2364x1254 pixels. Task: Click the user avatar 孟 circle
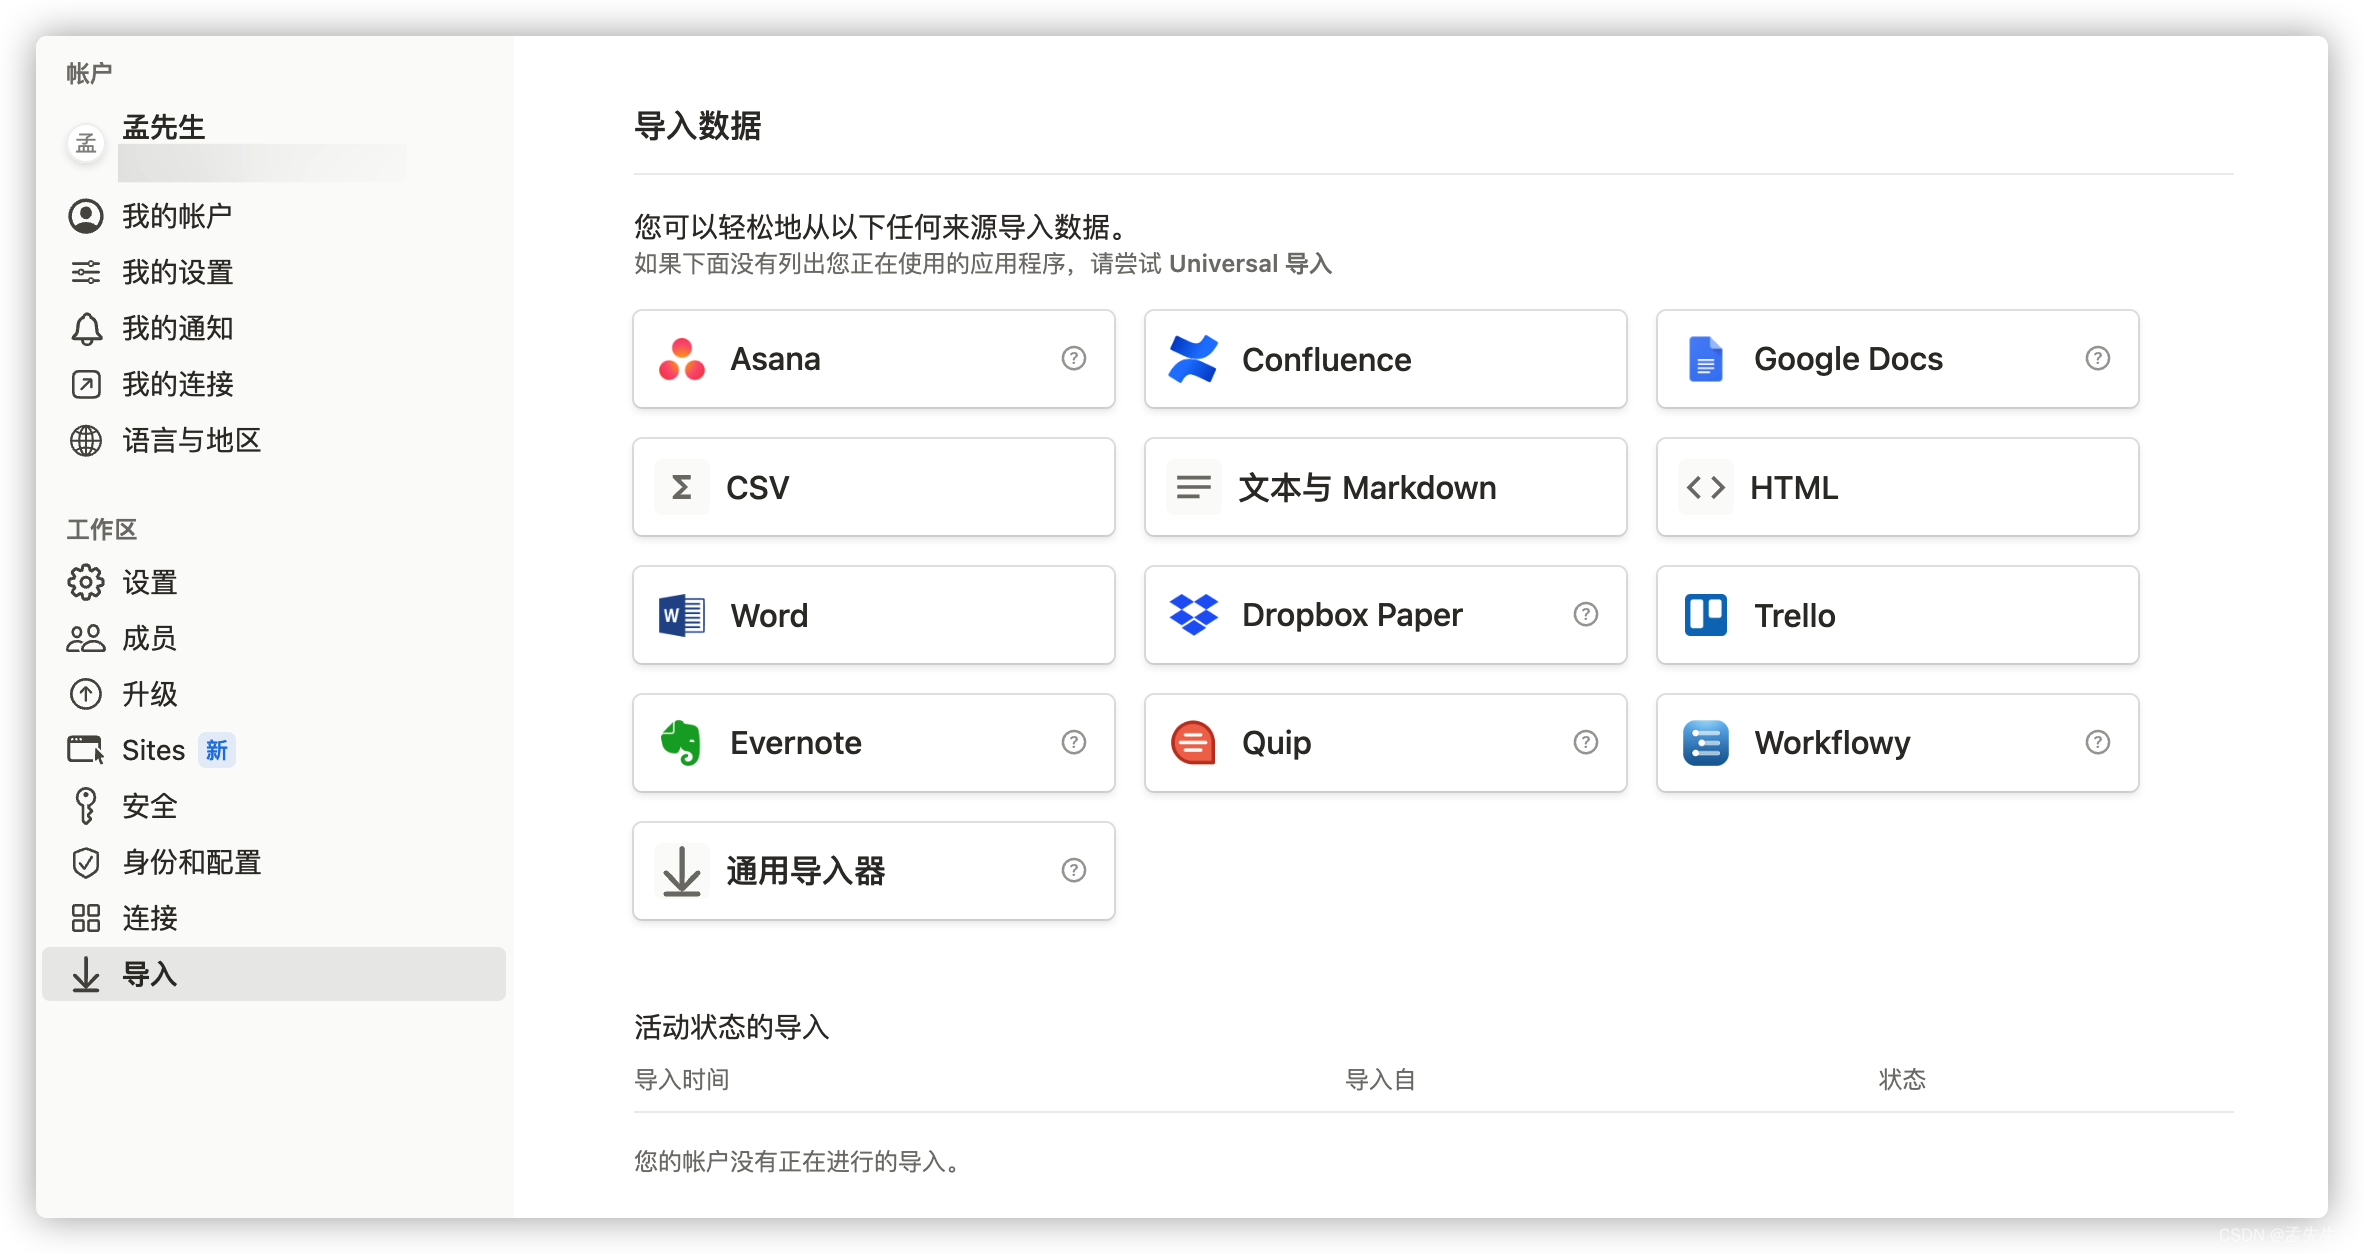86,144
